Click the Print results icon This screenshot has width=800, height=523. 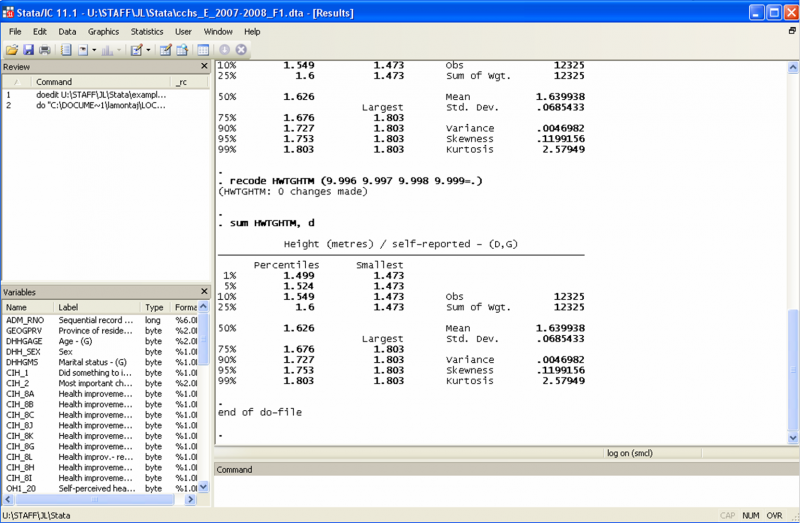[x=44, y=49]
